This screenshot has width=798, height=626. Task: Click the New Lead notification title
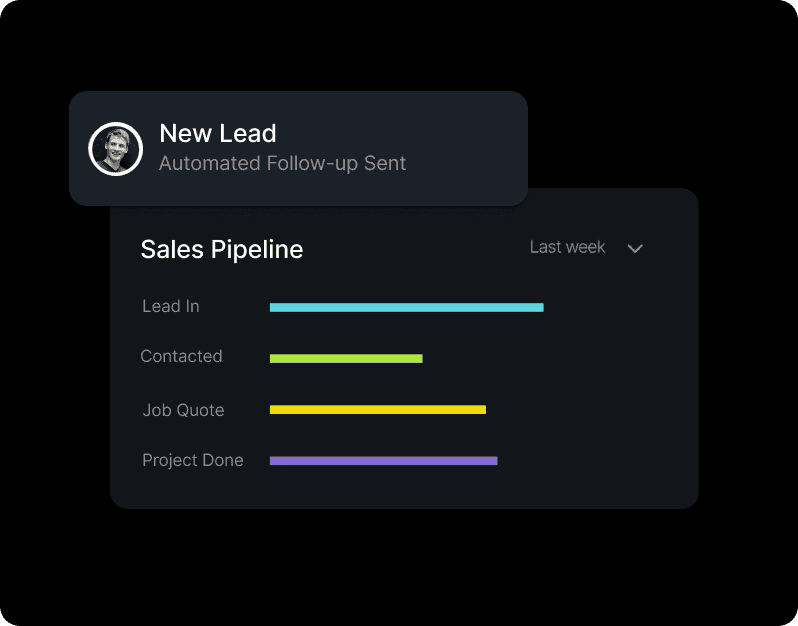(x=218, y=133)
